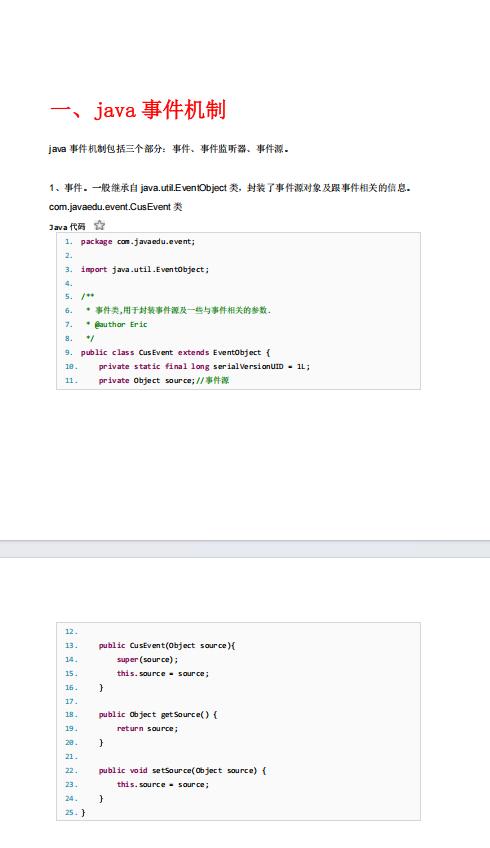Click the return source; line

click(x=147, y=729)
